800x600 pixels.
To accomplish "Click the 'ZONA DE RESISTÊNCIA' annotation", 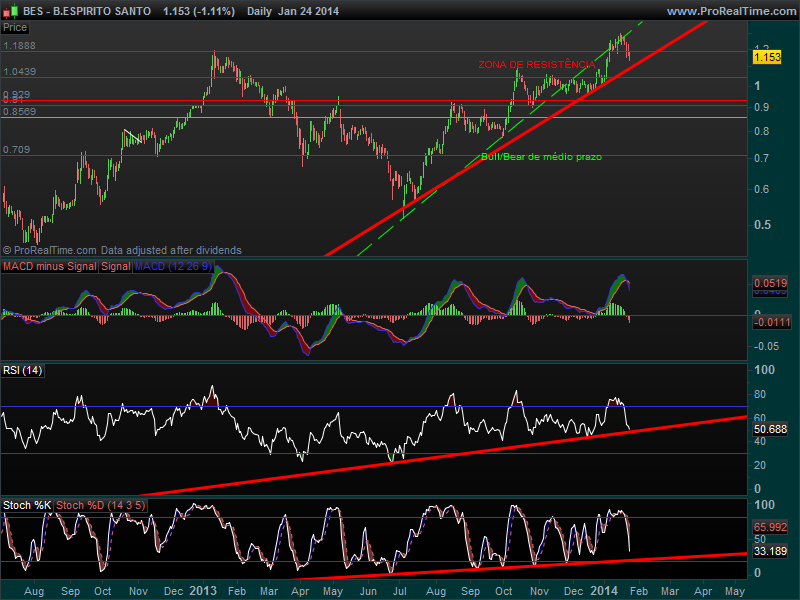I will pos(536,65).
